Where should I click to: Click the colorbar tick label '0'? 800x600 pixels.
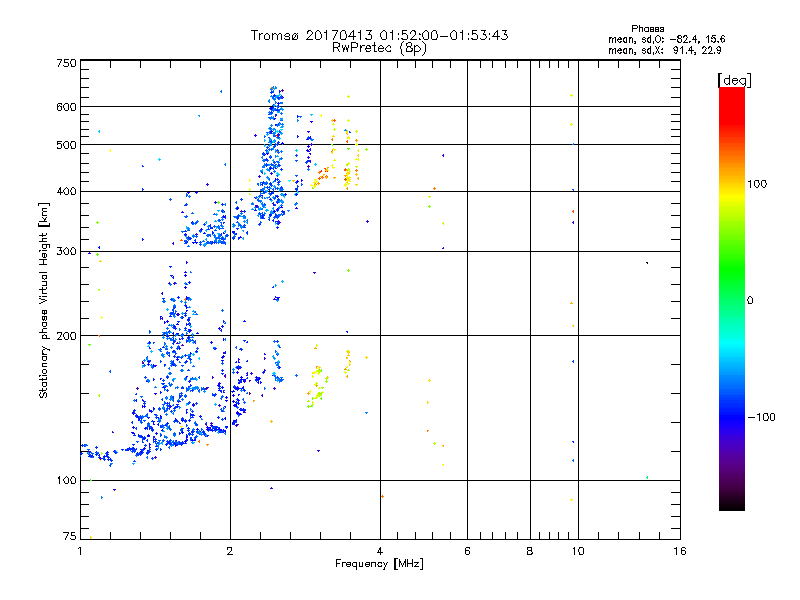tap(750, 301)
